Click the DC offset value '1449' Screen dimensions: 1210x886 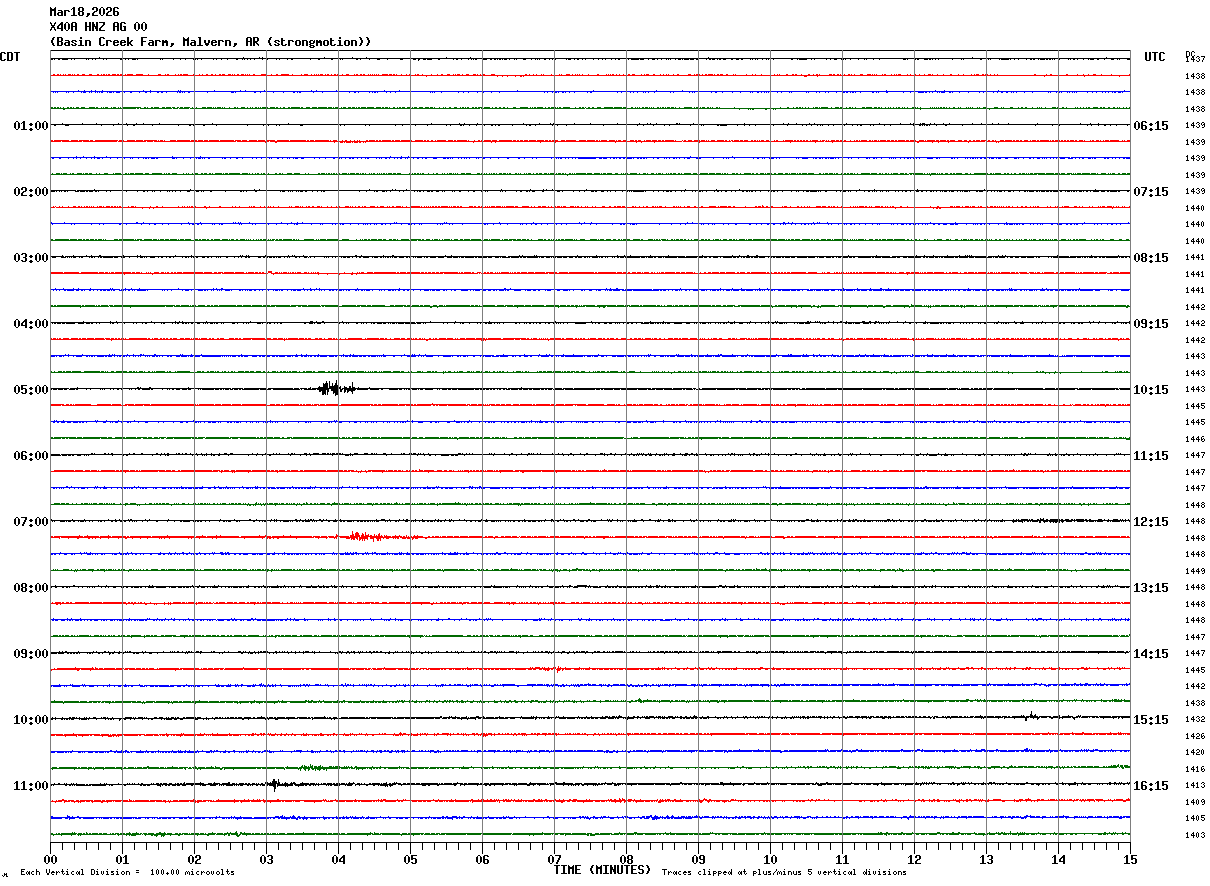coord(1194,571)
